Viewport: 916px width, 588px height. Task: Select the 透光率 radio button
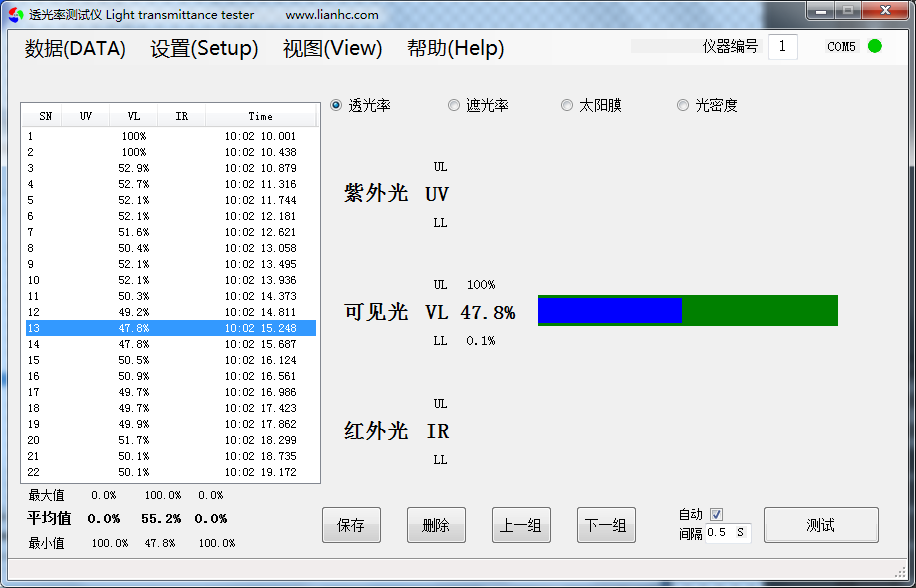(x=336, y=105)
